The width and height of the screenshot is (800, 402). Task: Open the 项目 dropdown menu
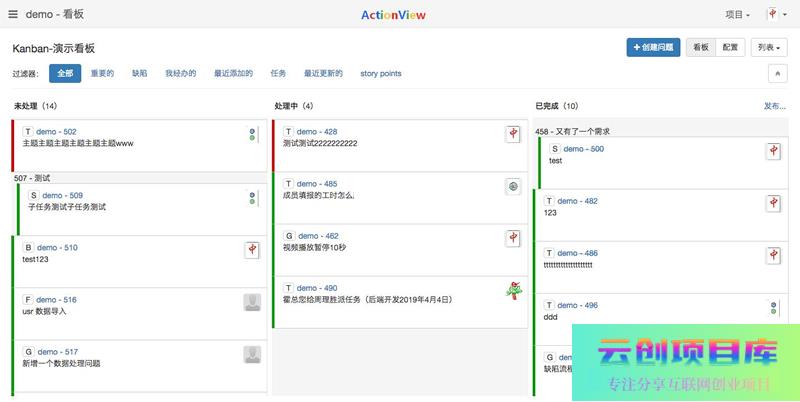(738, 14)
